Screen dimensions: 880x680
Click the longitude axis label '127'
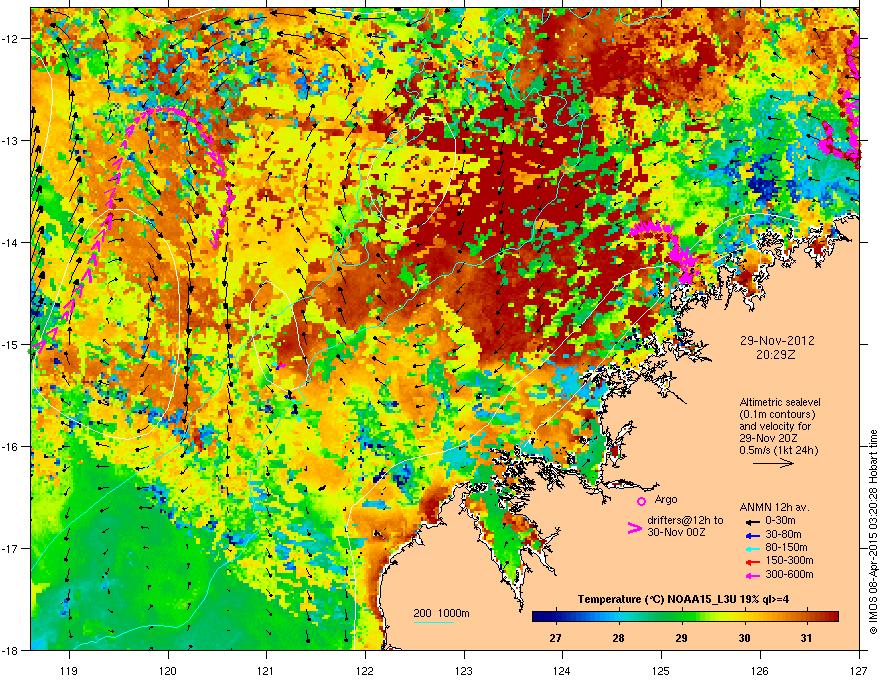tap(859, 670)
